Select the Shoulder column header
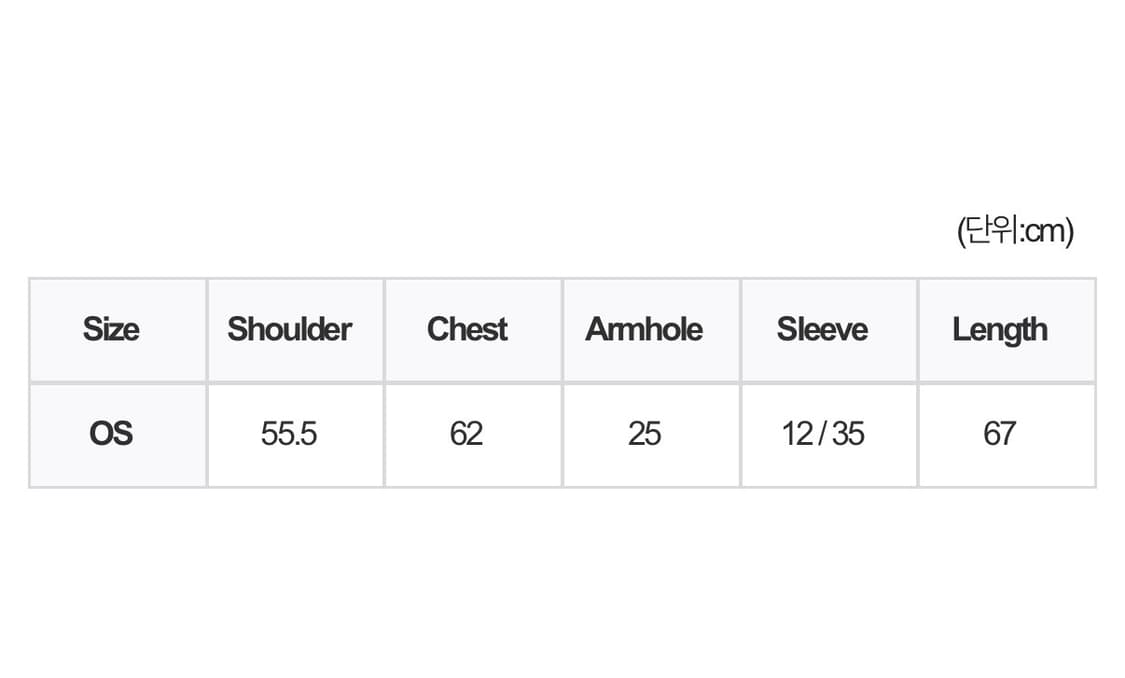The height and width of the screenshot is (678, 1125). [289, 330]
